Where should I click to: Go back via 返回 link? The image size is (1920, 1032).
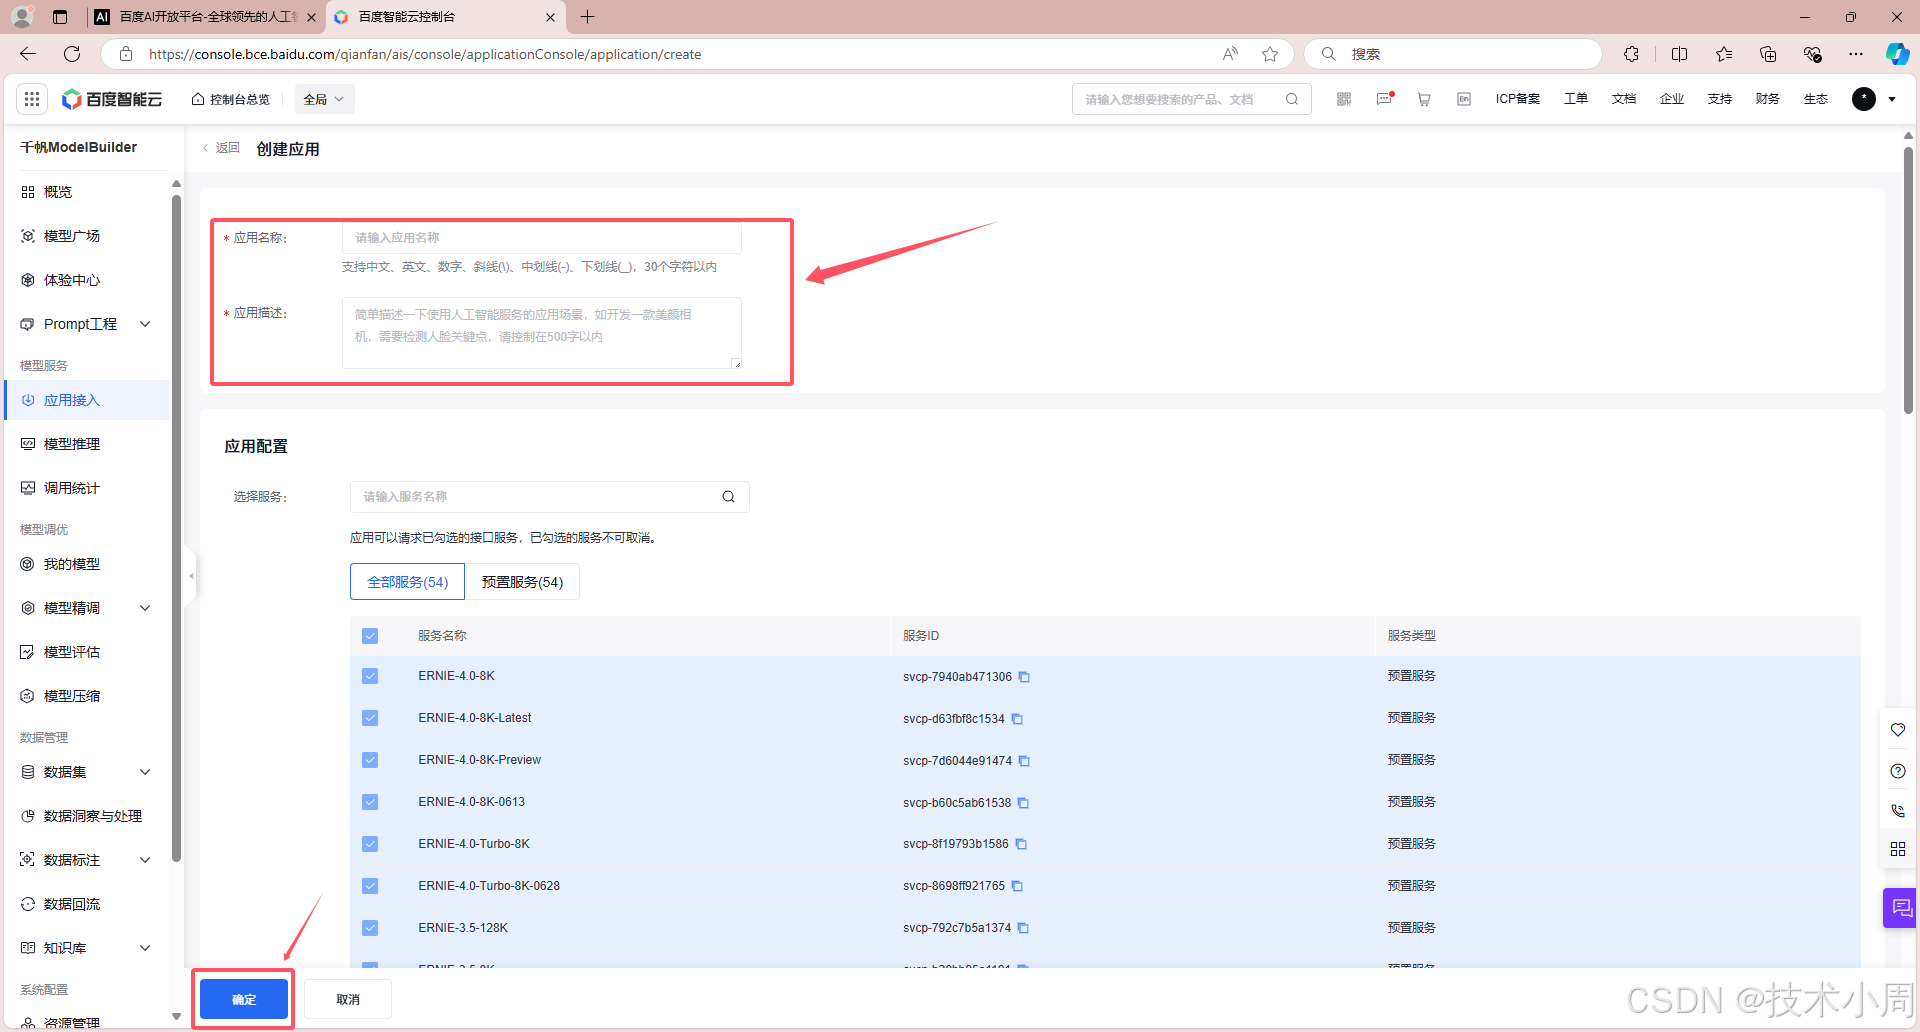coord(222,148)
